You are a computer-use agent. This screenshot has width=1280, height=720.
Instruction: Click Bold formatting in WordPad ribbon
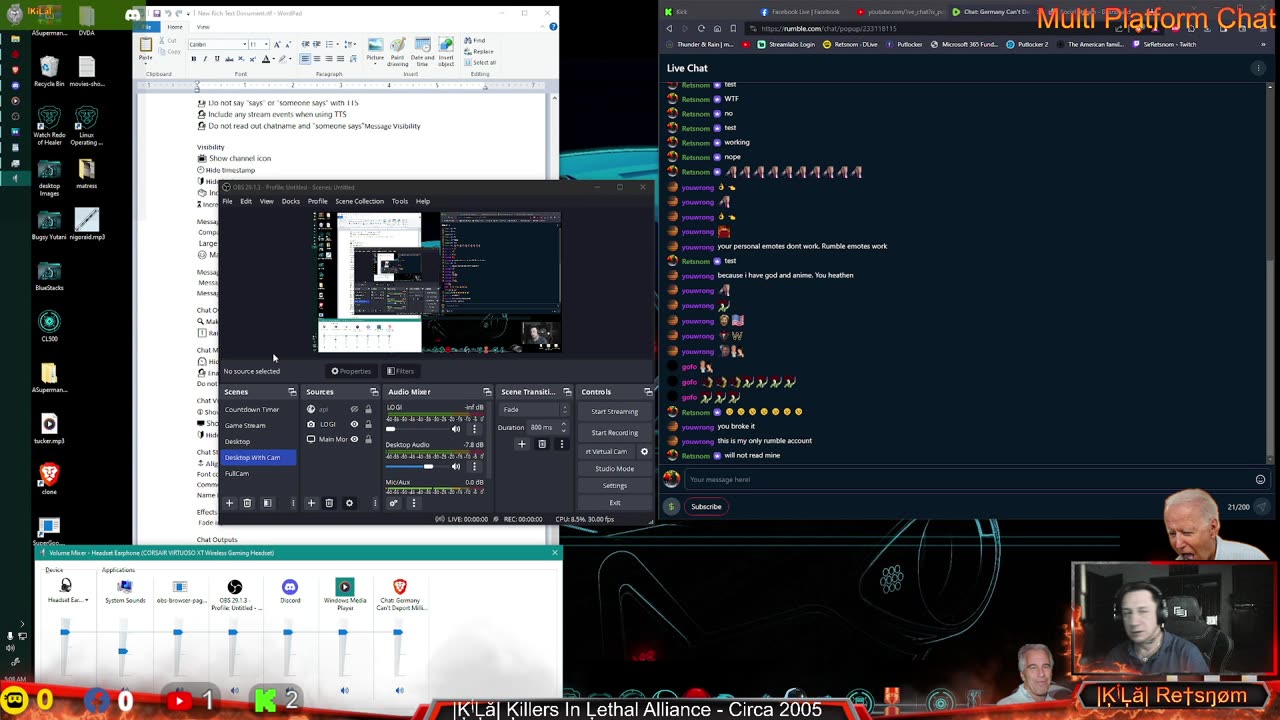tap(193, 59)
